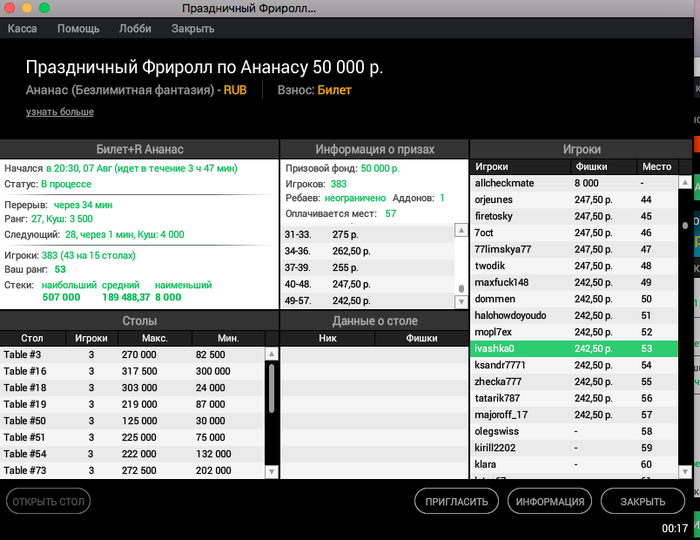Select player tatarik787
Screen dimensions: 700x540
pos(574,398)
